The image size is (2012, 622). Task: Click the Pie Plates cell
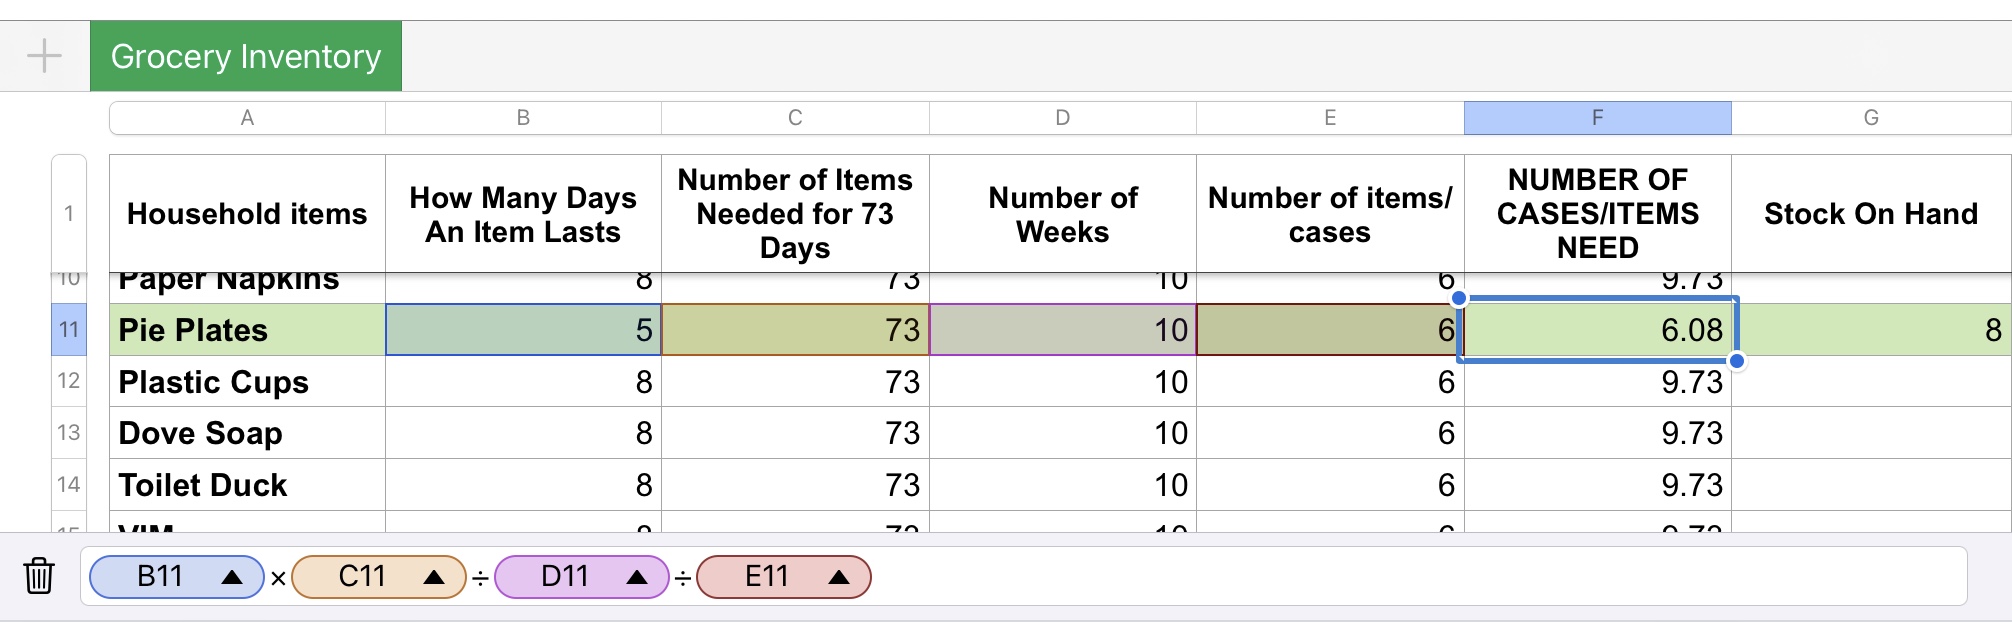point(247,330)
